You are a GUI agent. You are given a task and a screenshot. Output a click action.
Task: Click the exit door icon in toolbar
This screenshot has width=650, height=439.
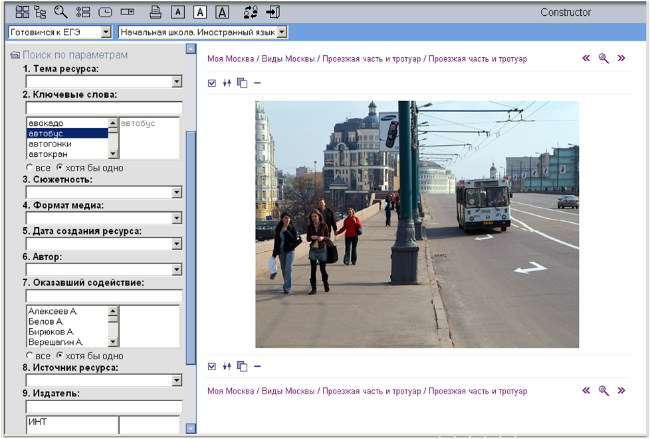click(273, 12)
